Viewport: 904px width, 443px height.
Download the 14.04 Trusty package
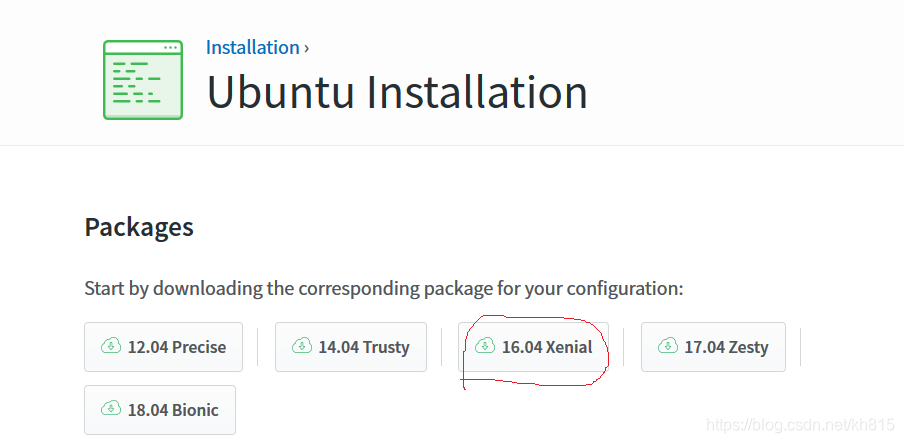351,347
